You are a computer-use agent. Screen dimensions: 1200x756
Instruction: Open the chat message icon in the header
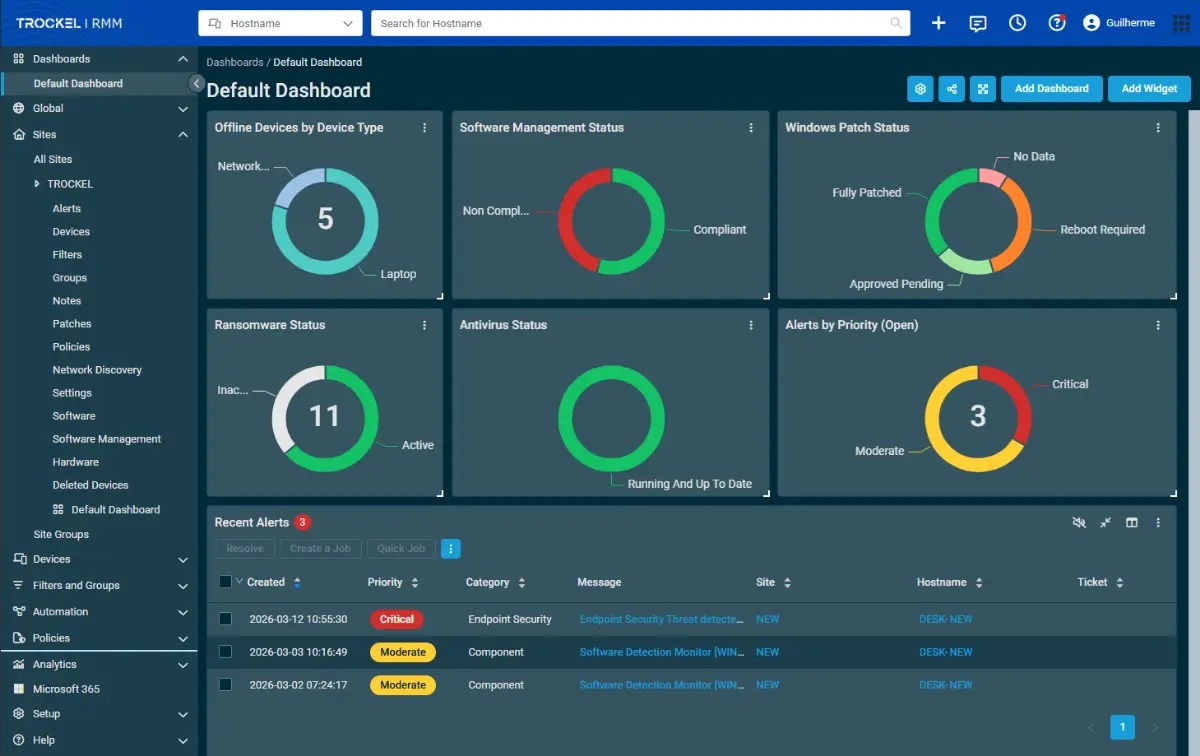(978, 23)
